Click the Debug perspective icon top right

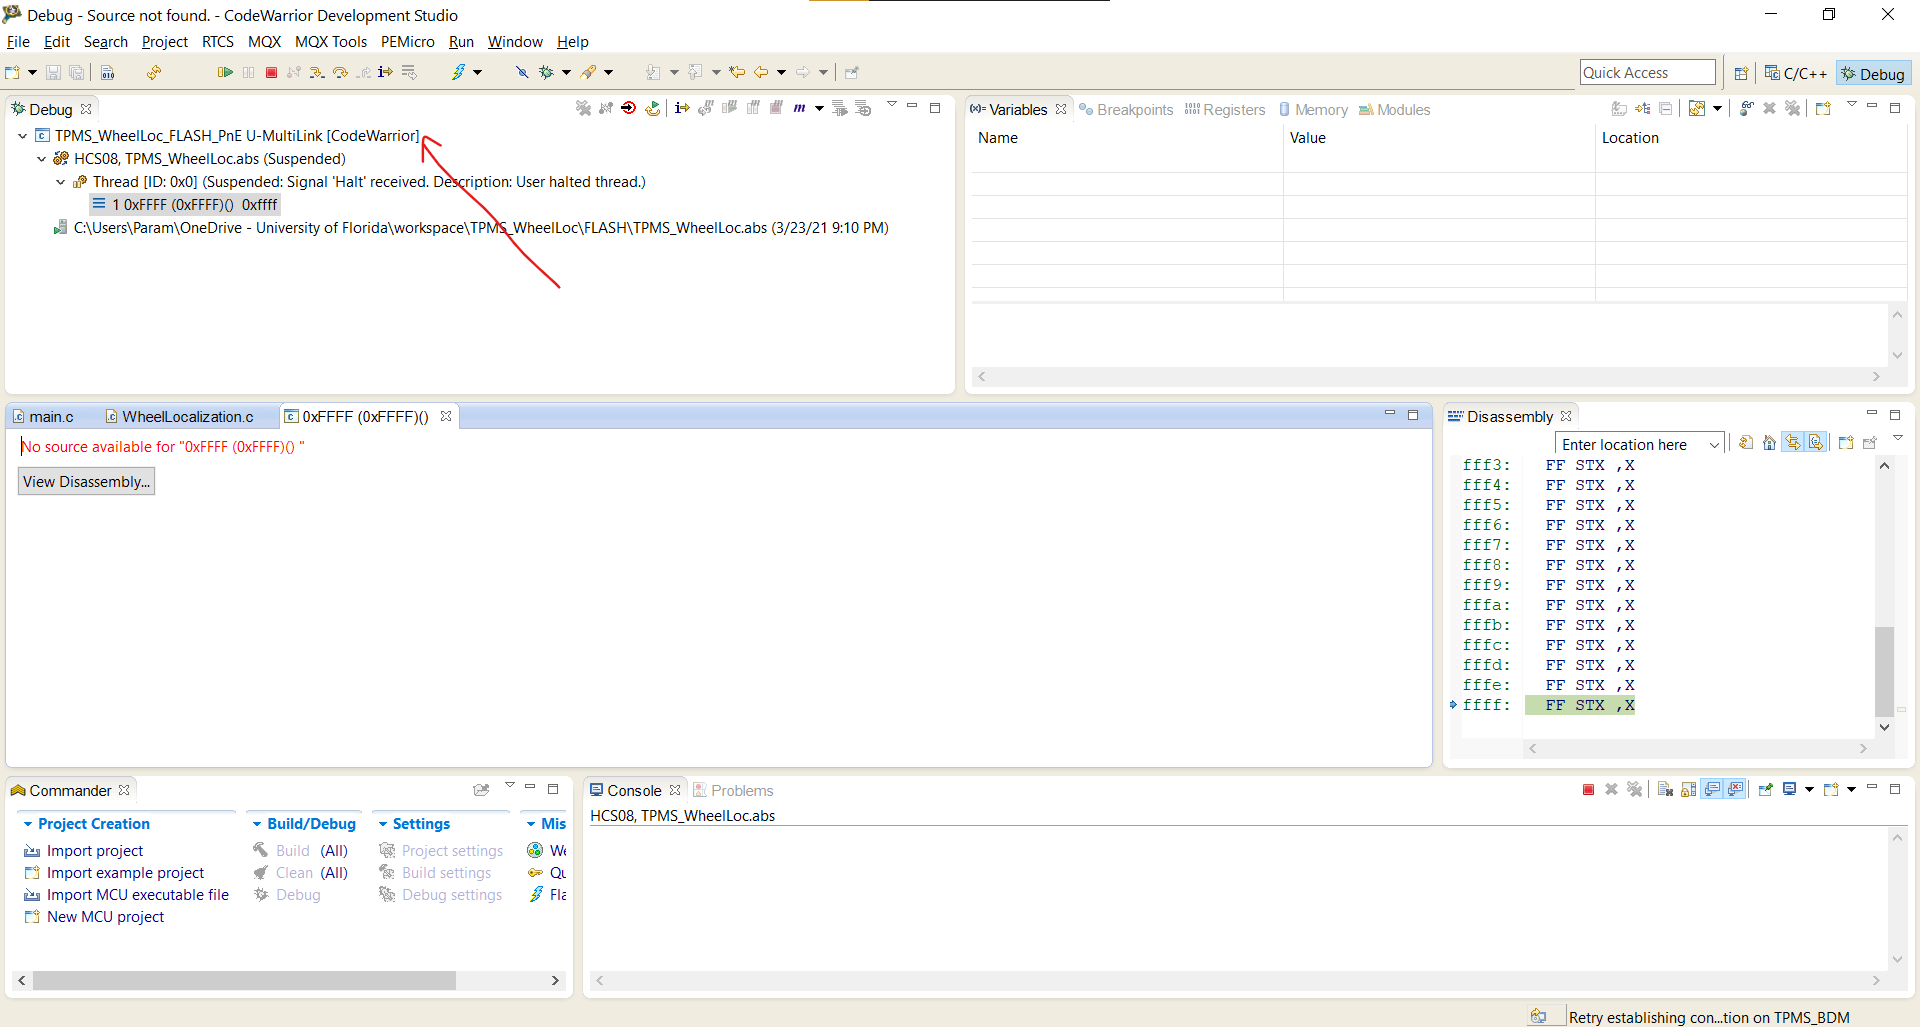click(1873, 72)
